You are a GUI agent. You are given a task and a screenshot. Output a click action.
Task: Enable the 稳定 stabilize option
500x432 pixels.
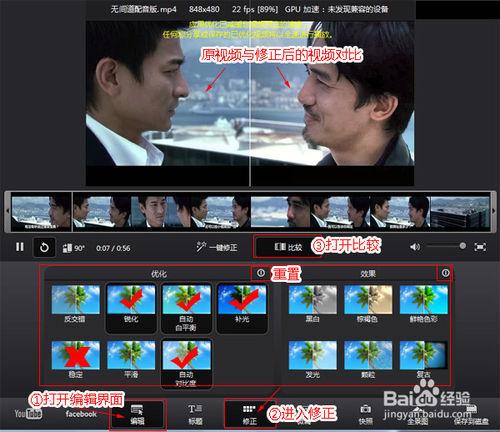coord(76,359)
